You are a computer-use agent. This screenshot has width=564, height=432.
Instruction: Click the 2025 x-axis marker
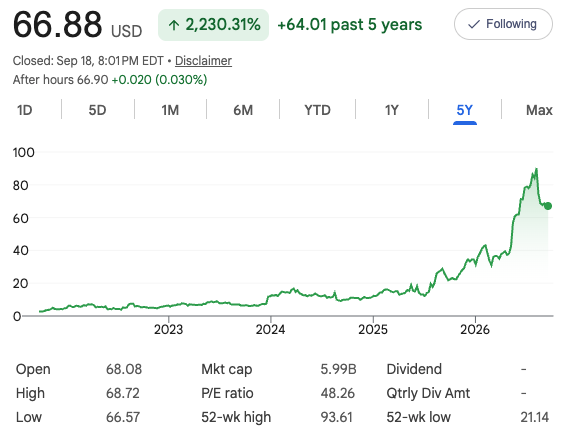click(373, 329)
